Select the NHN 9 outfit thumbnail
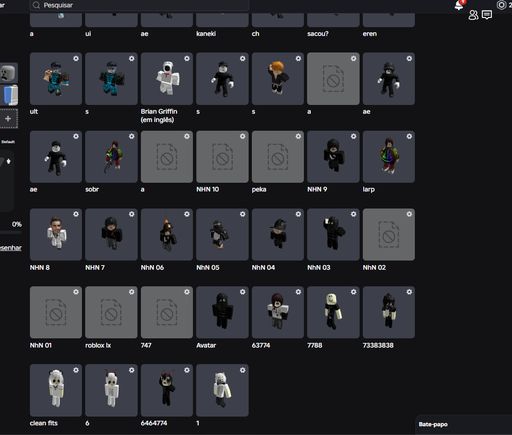 point(333,157)
